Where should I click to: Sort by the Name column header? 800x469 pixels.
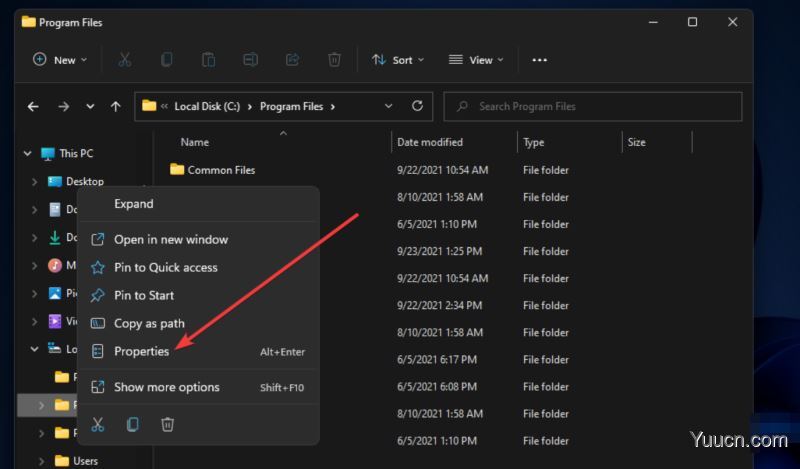[195, 142]
